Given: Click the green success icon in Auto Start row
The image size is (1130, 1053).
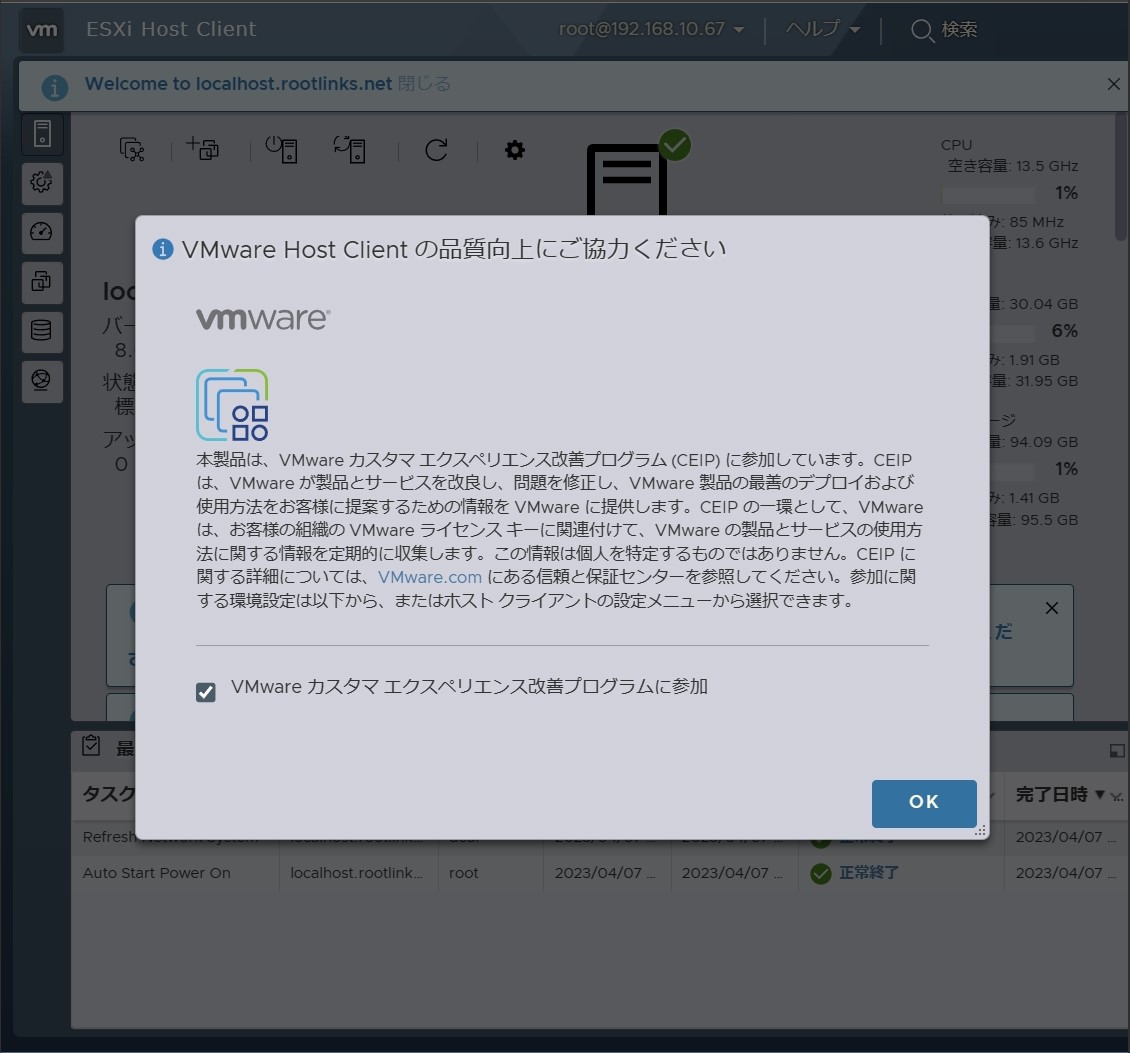Looking at the screenshot, I should 821,874.
